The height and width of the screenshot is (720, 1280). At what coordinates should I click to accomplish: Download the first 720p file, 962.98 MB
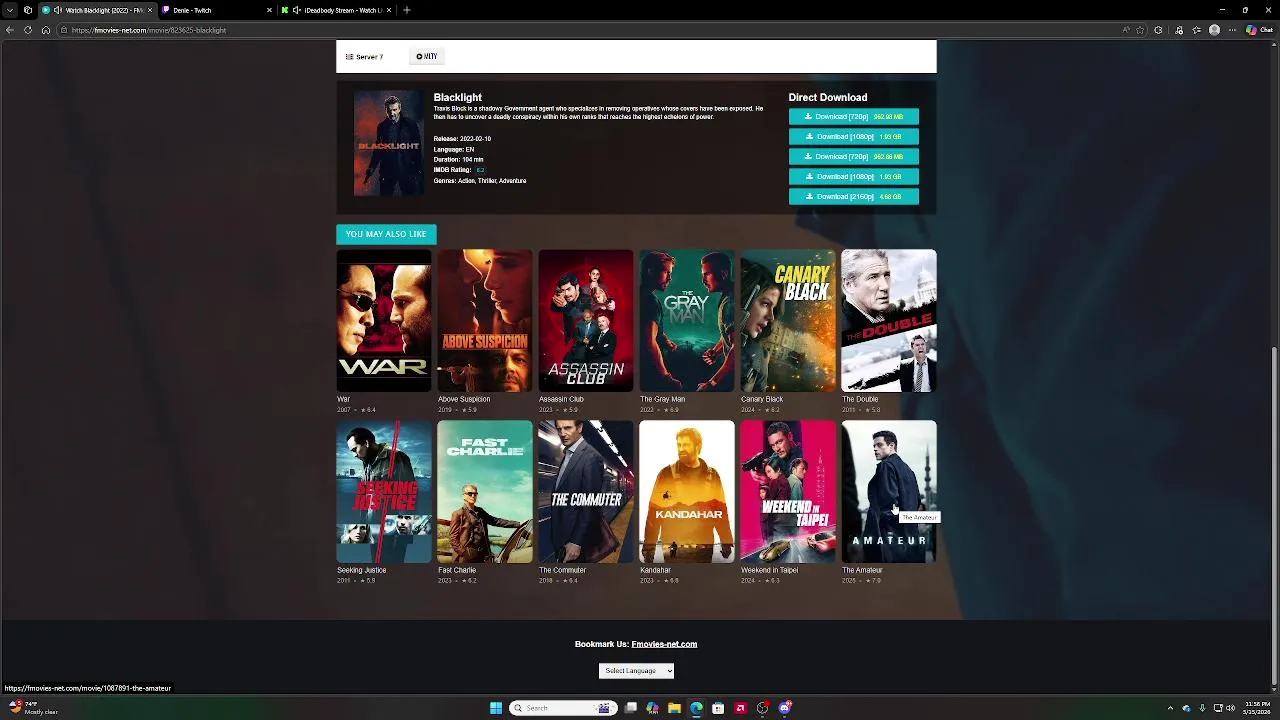point(854,117)
